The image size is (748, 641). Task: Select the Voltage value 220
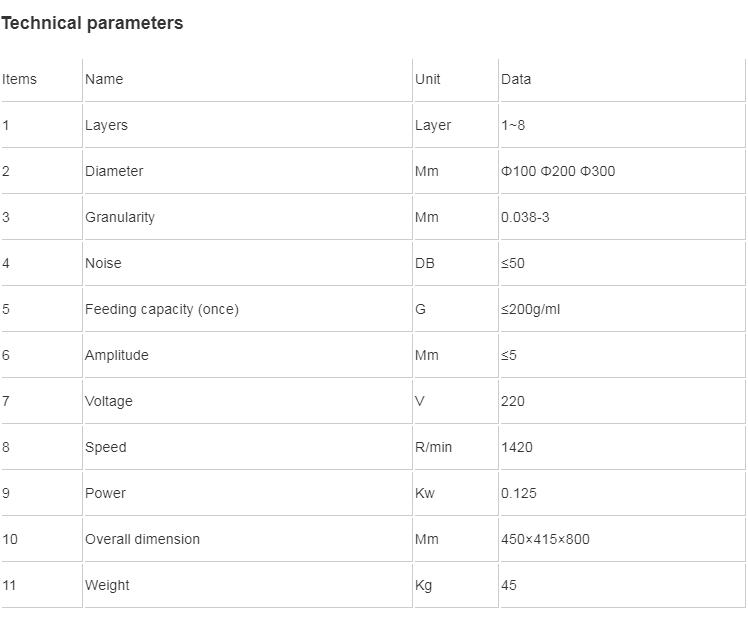point(513,401)
